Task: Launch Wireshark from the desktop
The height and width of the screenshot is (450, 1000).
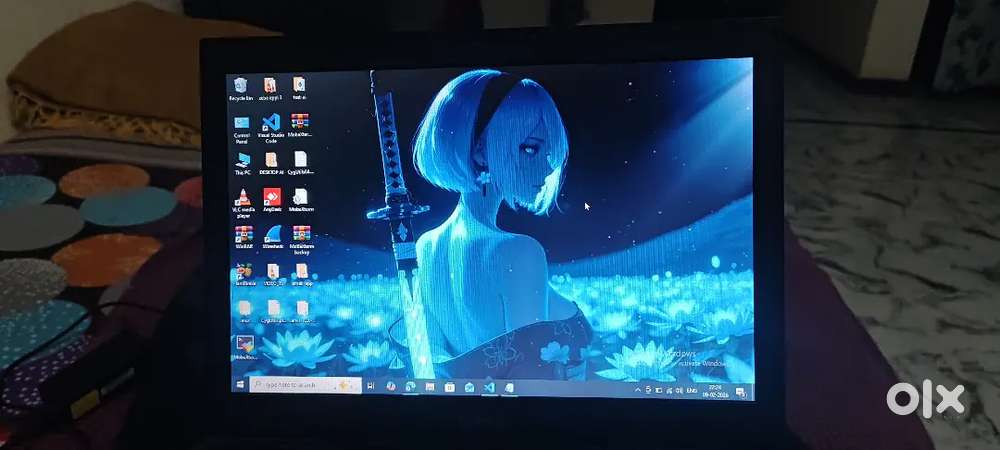Action: [272, 234]
